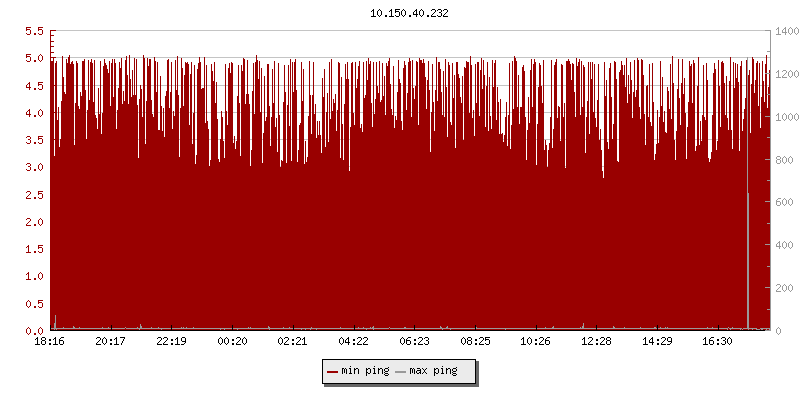Viewport: 800px width, 400px height.
Task: Choose the 16:30 time axis label
Action: [718, 341]
